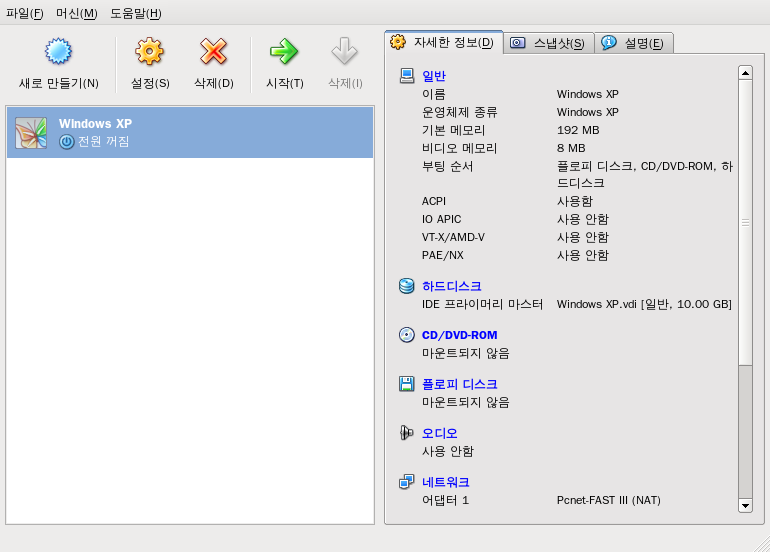
Task: Click the 부팅 순서 label
Action: pos(447,166)
